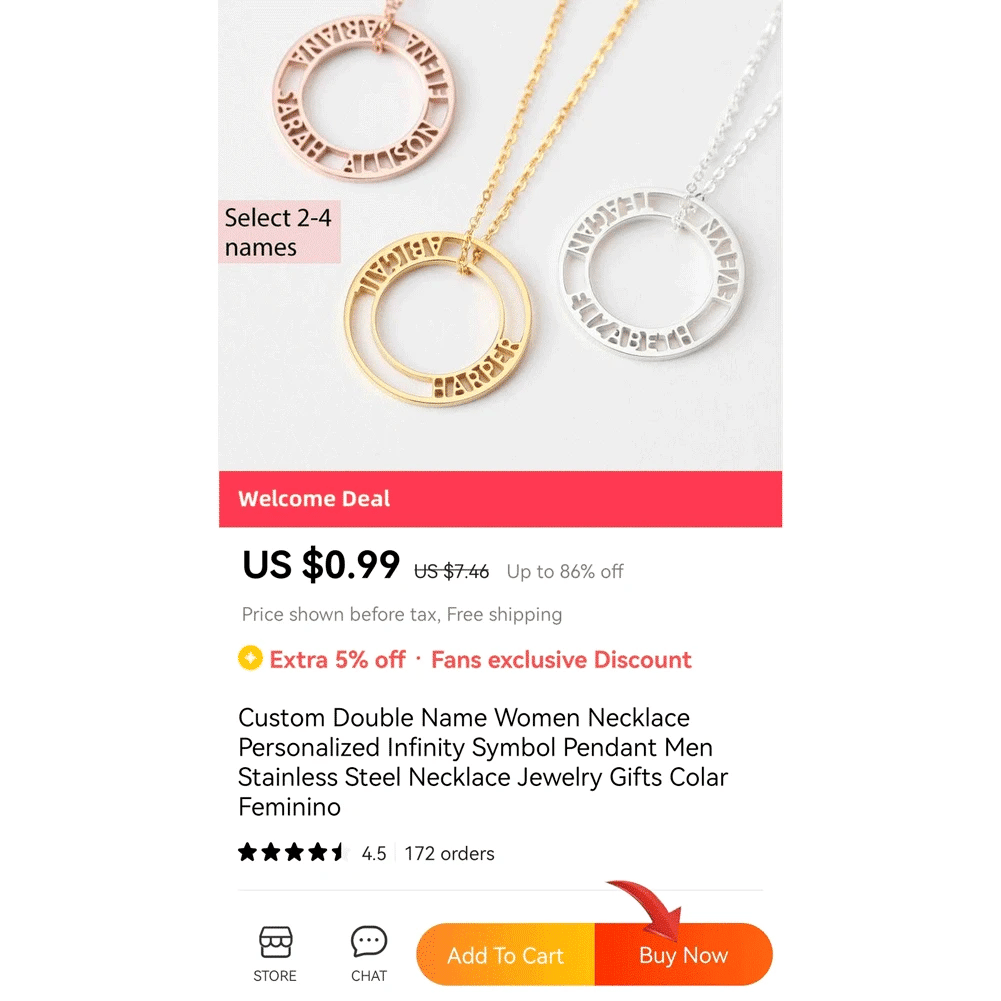Click the yellow coin discount icon
The height and width of the screenshot is (1001, 1001).
point(250,658)
